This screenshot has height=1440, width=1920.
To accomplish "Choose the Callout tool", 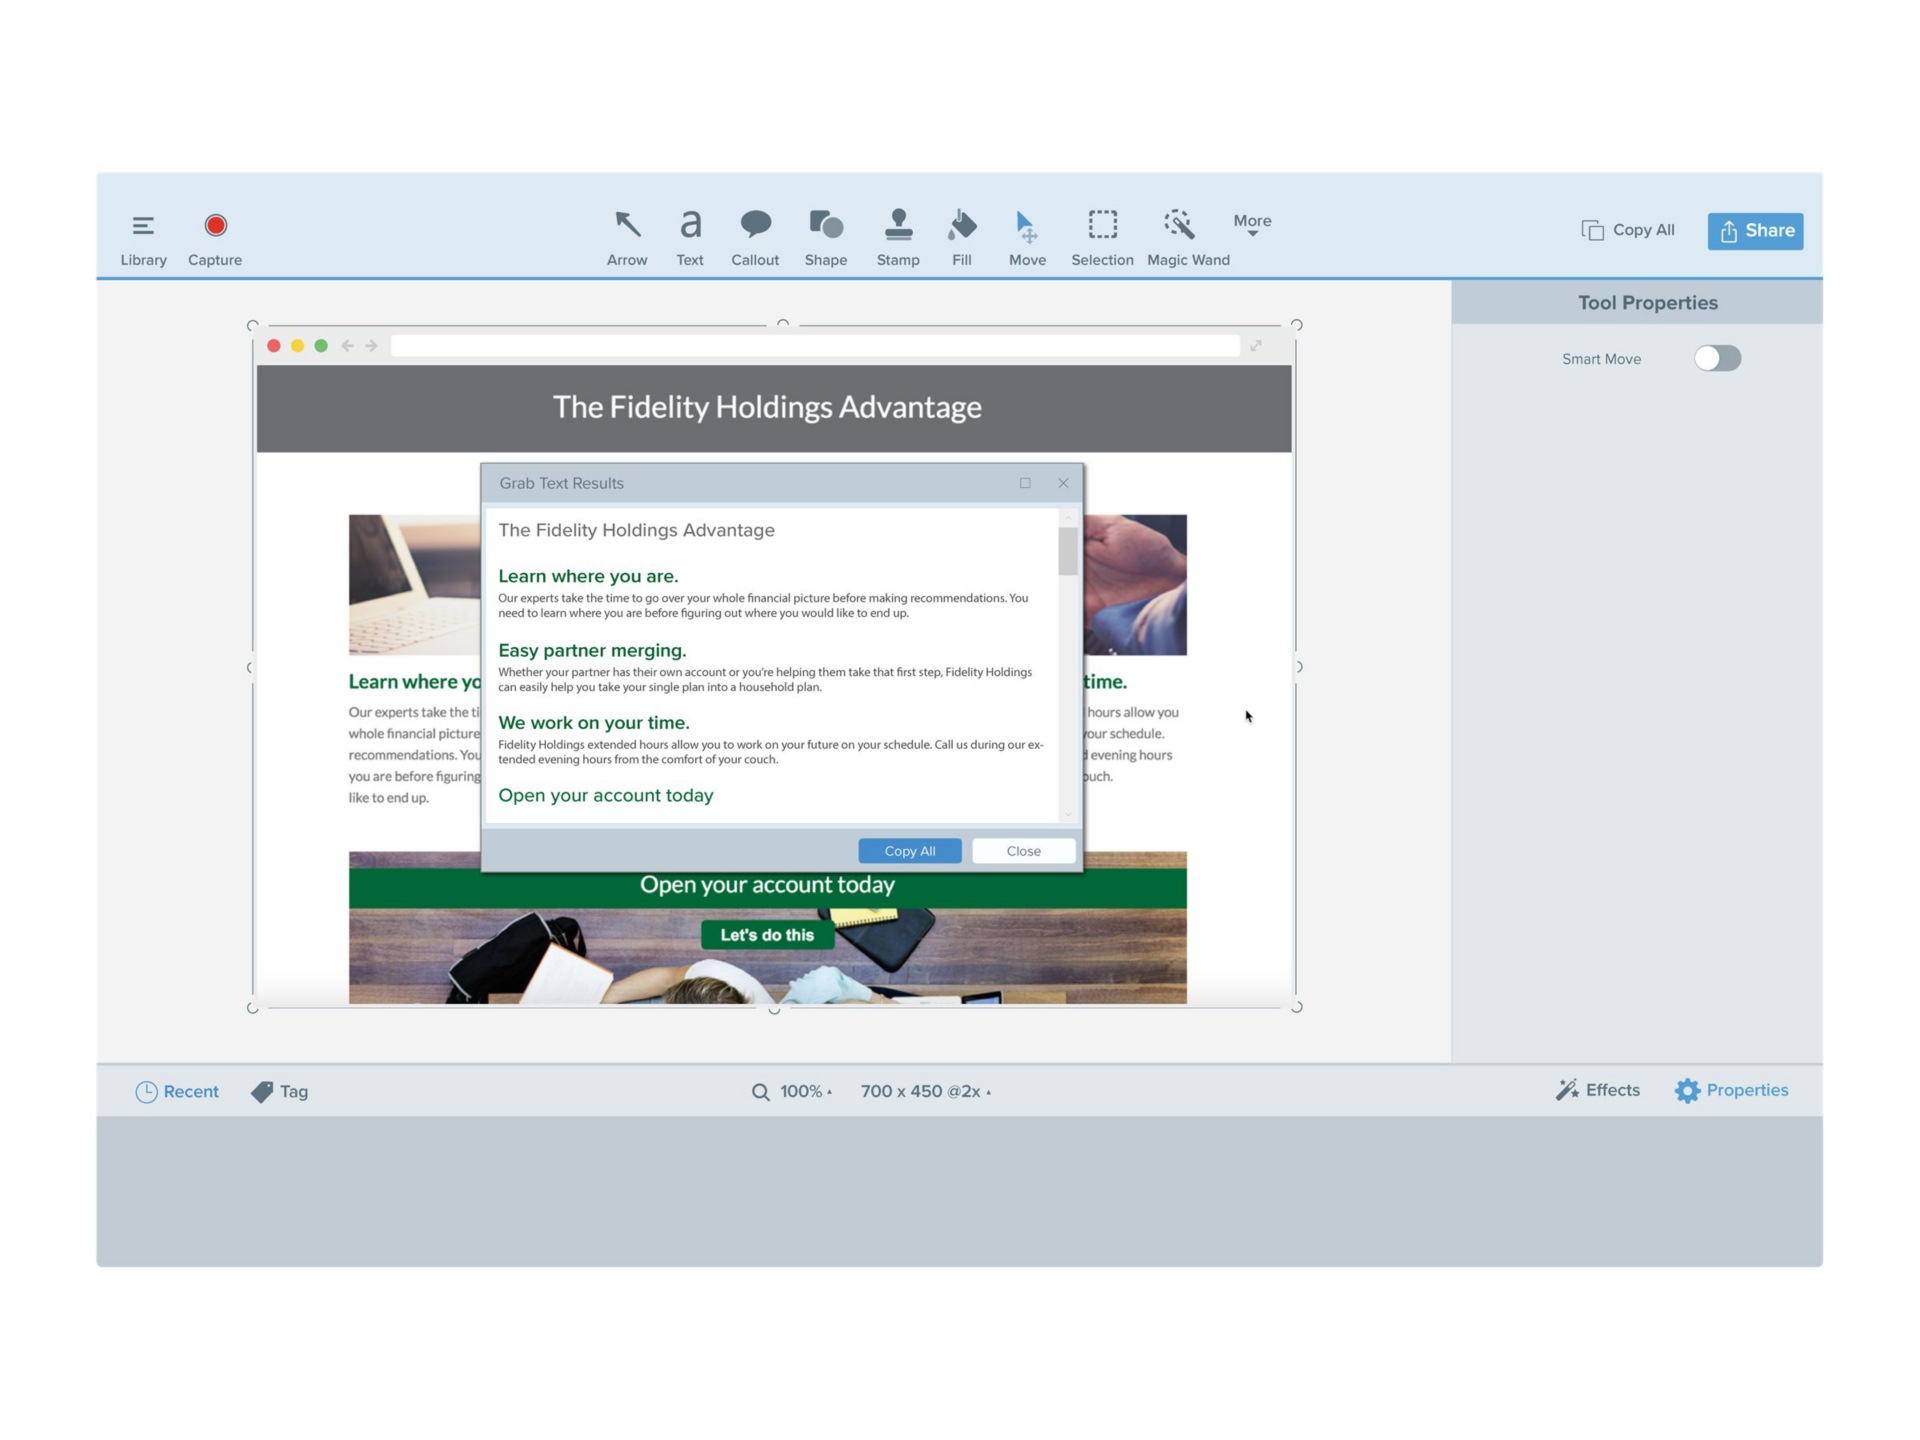I will [x=755, y=236].
